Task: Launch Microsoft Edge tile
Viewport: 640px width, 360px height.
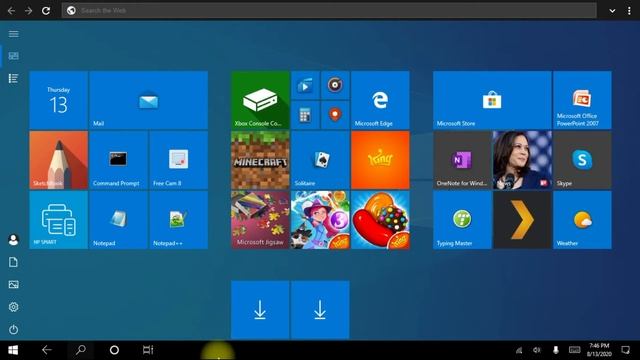Action: tap(380, 100)
